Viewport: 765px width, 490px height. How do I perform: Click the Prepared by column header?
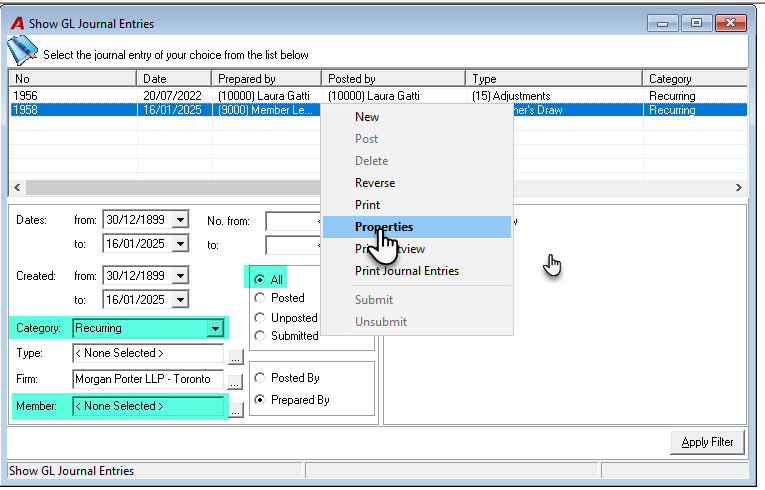(x=267, y=79)
